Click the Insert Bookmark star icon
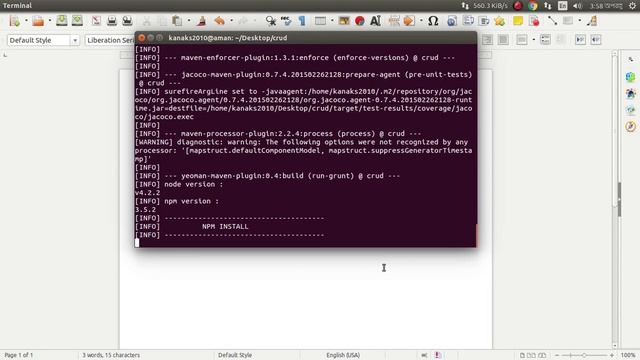The image size is (640, 360). pyautogui.click(x=500, y=21)
